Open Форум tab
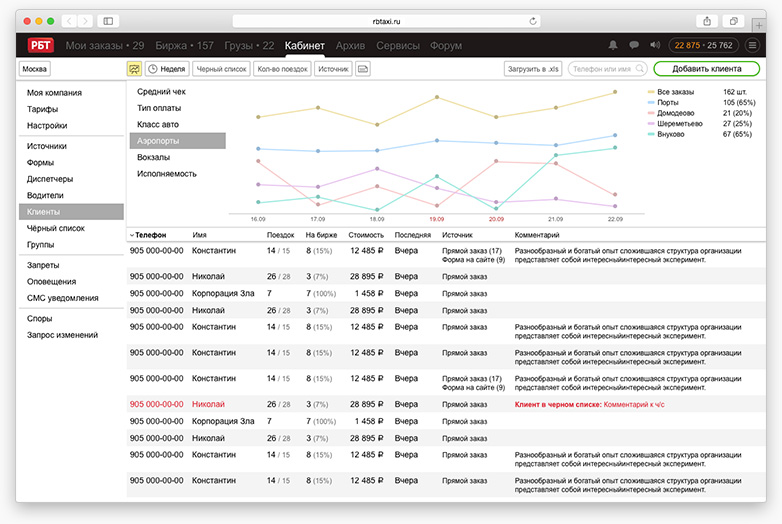Image resolution: width=782 pixels, height=524 pixels. coord(446,45)
